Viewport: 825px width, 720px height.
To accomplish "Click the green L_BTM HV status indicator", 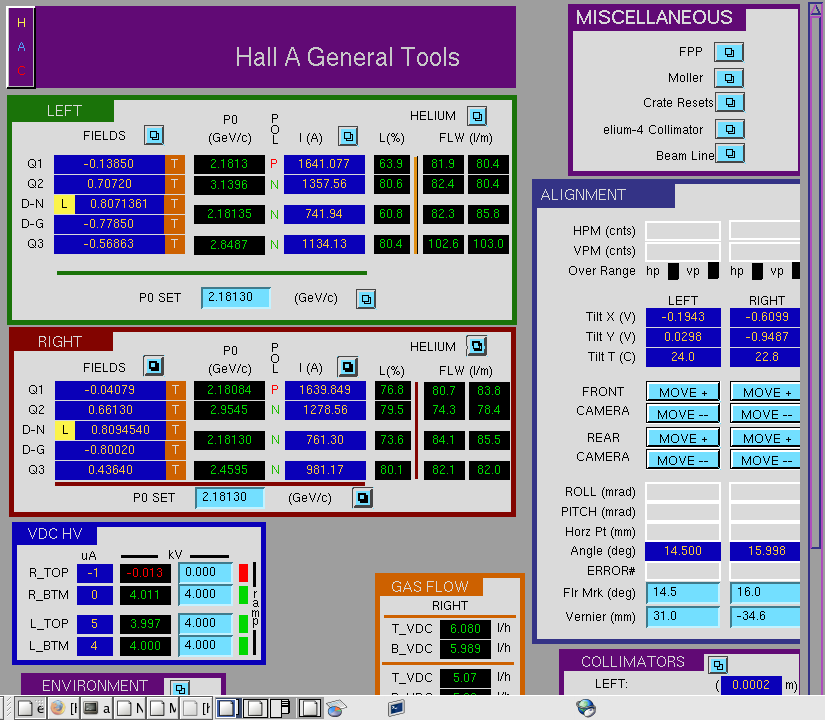I will click(x=243, y=646).
